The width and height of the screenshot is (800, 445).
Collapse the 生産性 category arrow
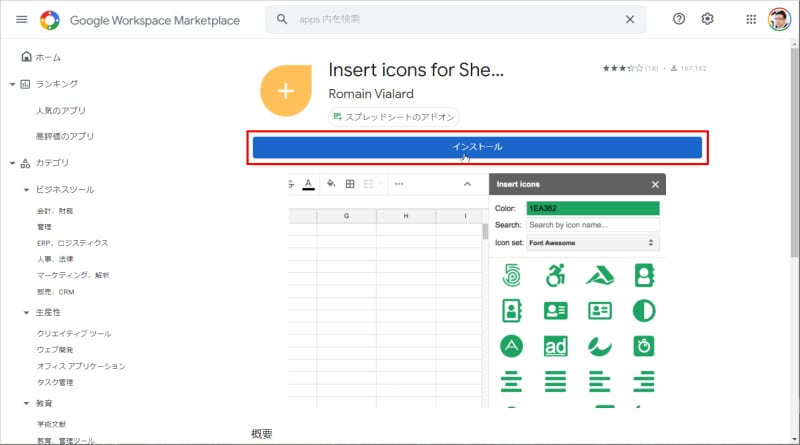pyautogui.click(x=26, y=312)
